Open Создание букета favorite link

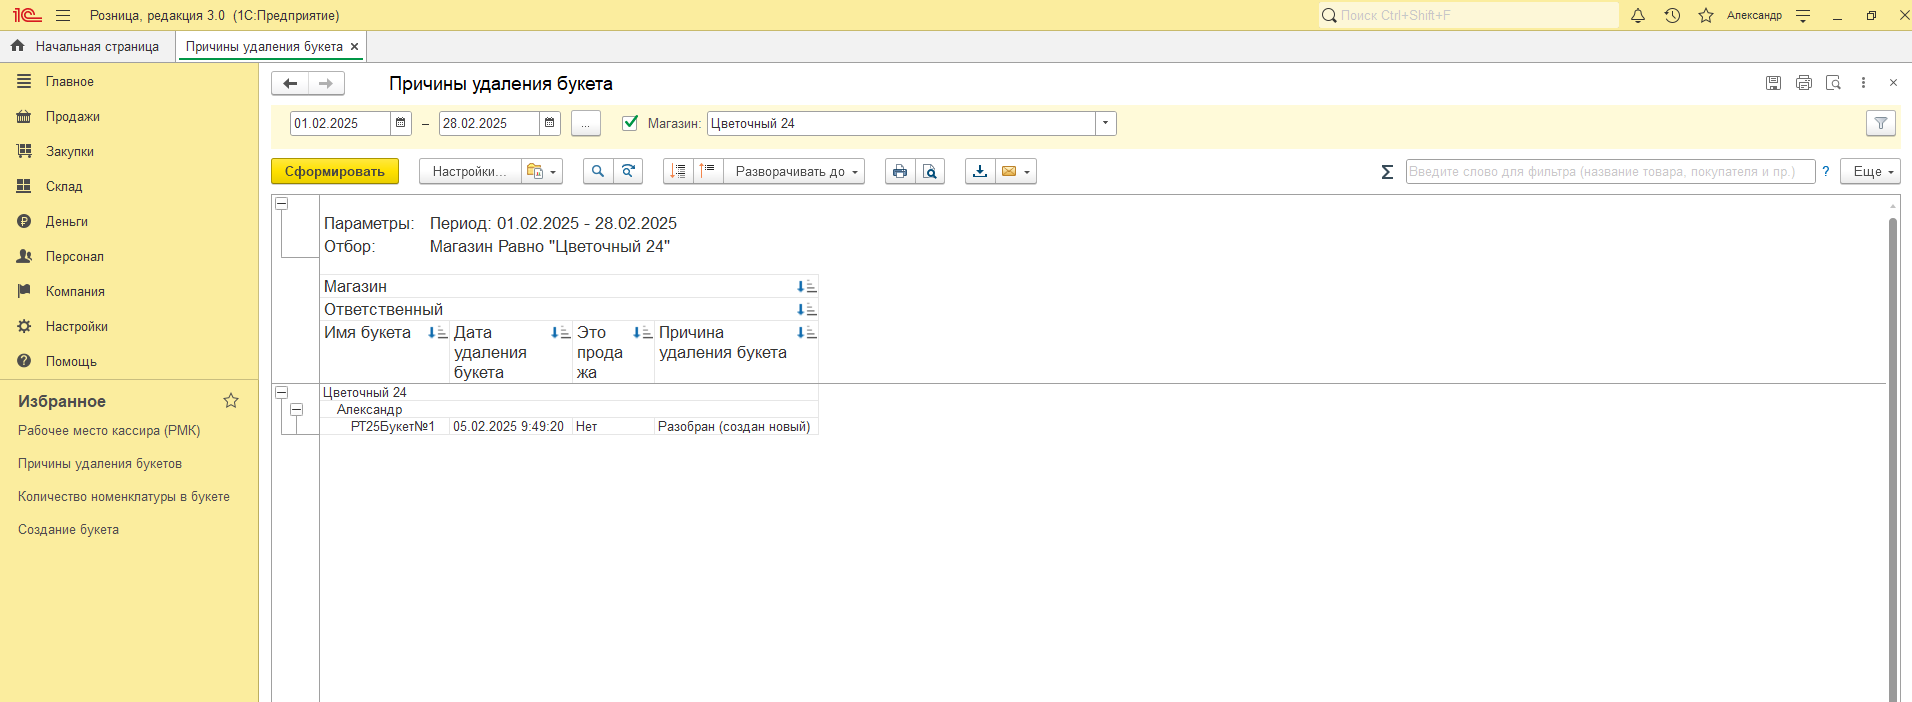tap(68, 530)
